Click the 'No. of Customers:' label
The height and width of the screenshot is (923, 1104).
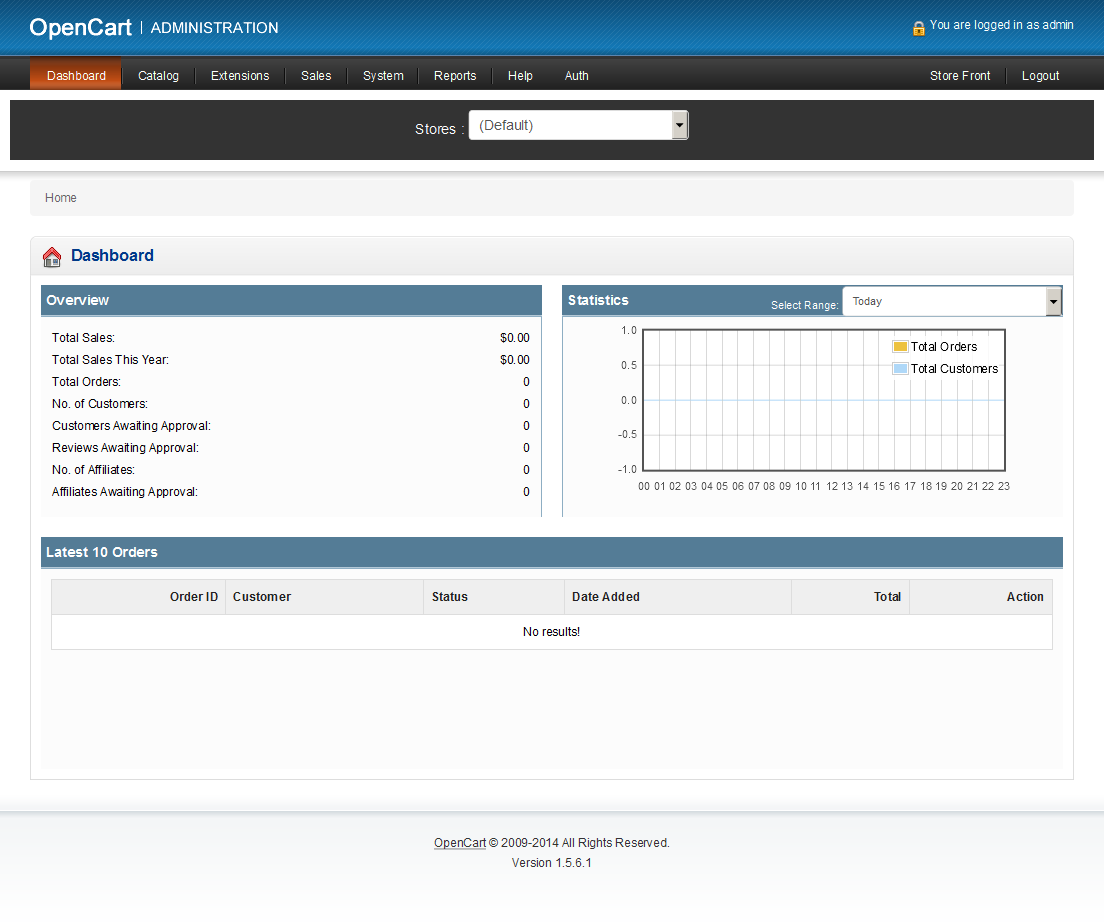[100, 403]
